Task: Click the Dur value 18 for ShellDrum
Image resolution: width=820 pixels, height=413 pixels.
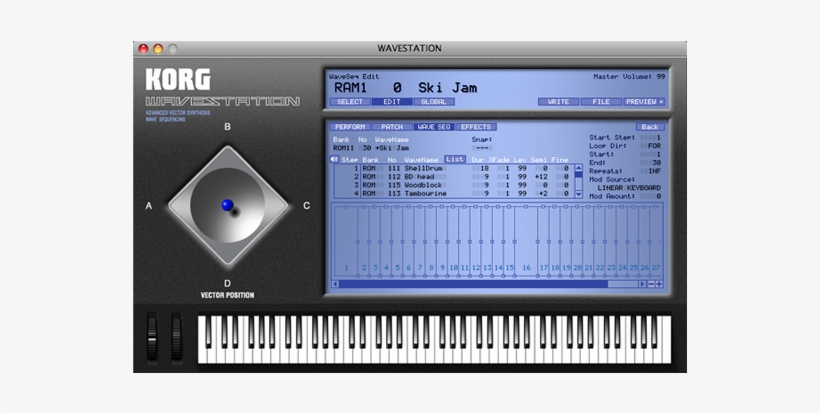Action: 484,168
